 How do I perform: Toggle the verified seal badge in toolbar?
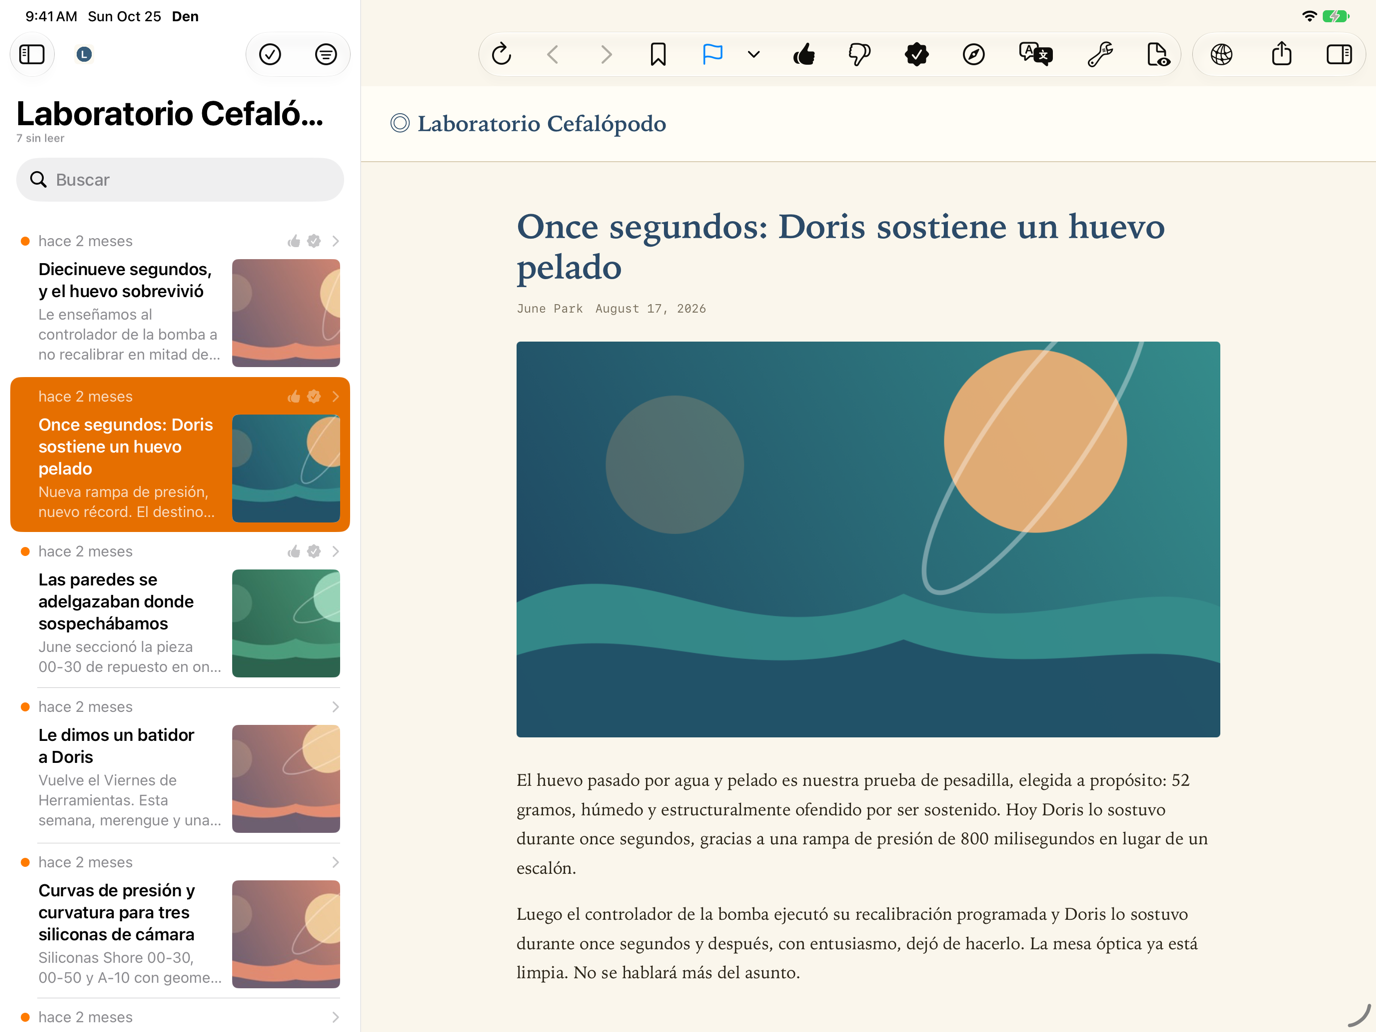point(916,54)
